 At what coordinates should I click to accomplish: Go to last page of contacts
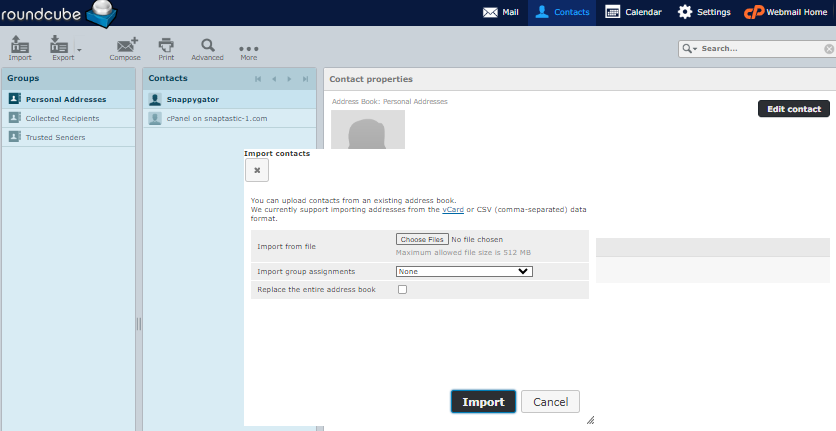click(x=305, y=79)
